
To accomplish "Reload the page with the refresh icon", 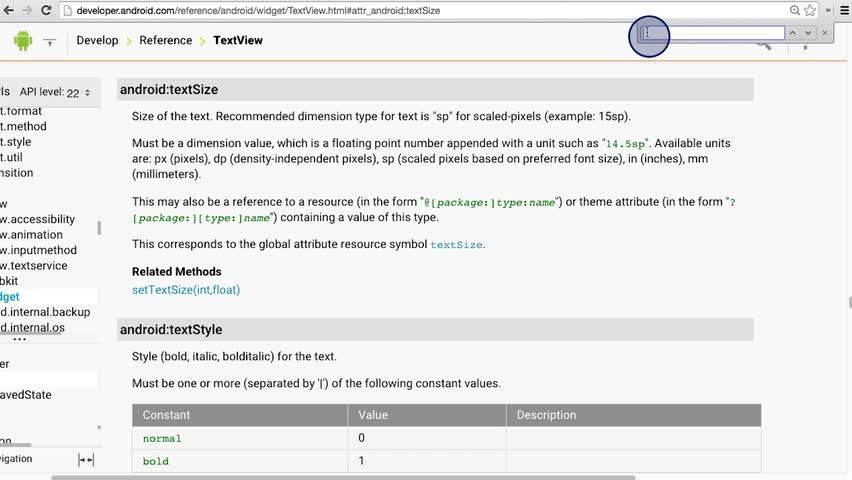I will coord(46,10).
